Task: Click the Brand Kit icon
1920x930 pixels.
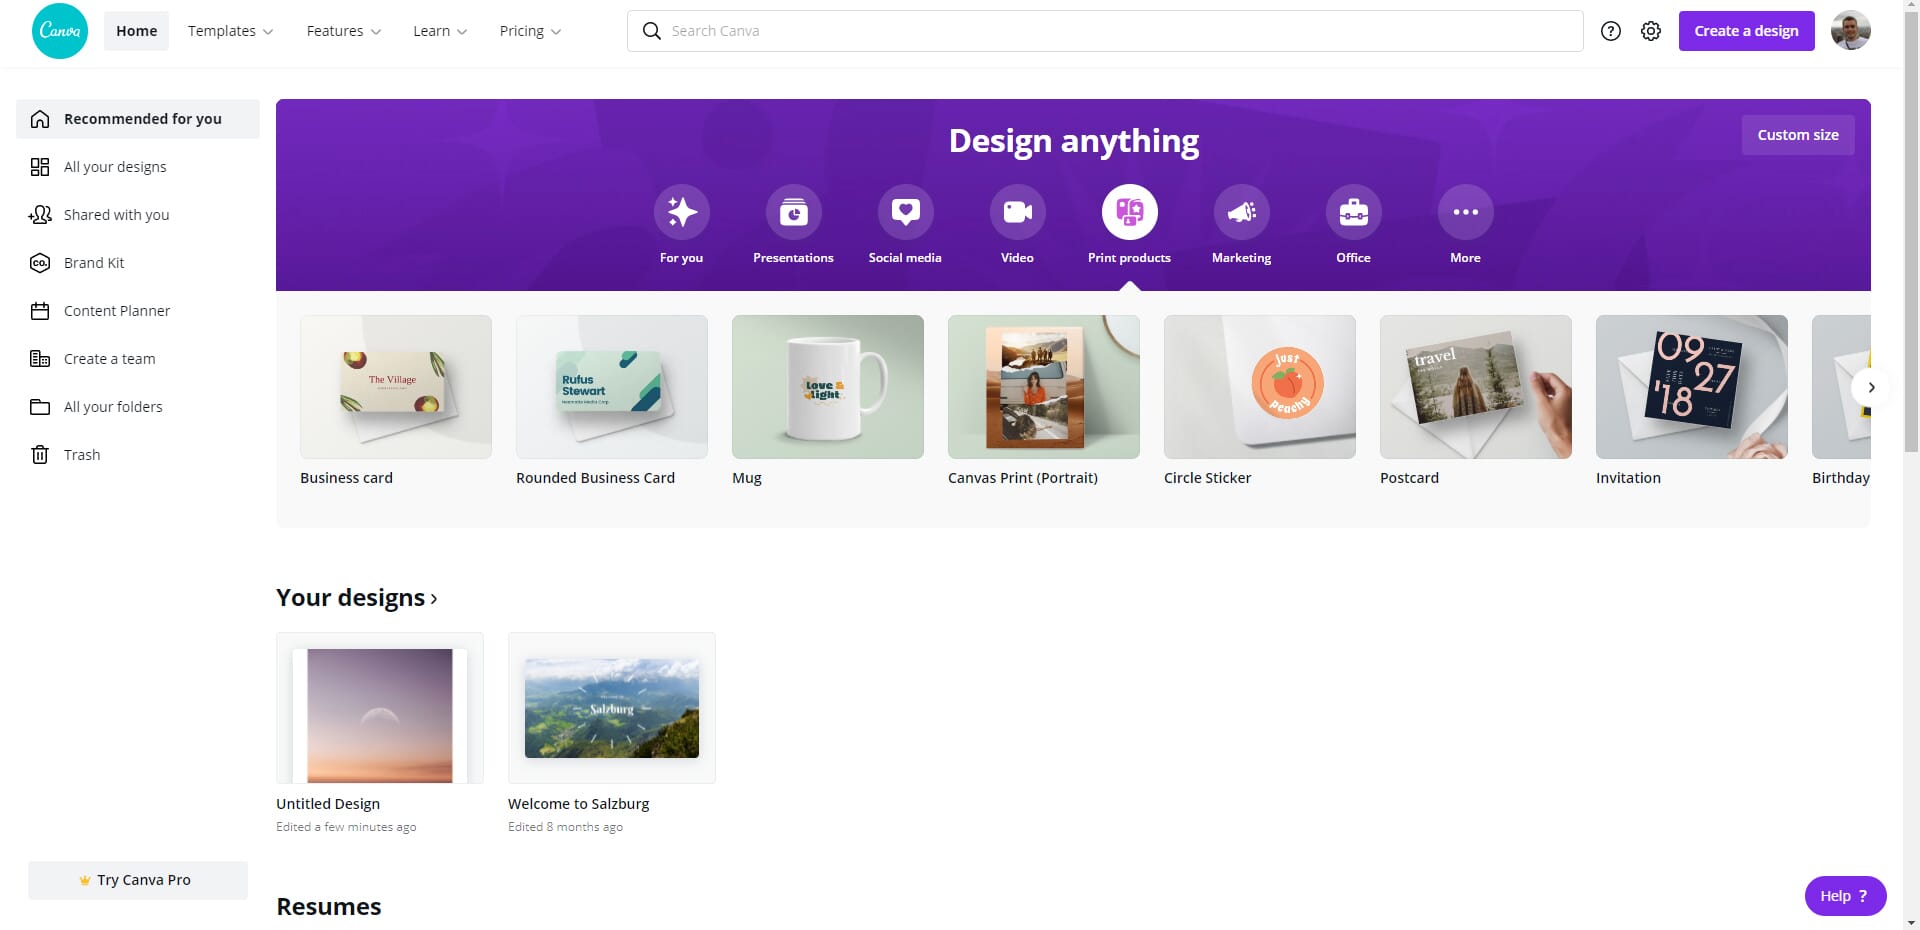Action: point(40,263)
